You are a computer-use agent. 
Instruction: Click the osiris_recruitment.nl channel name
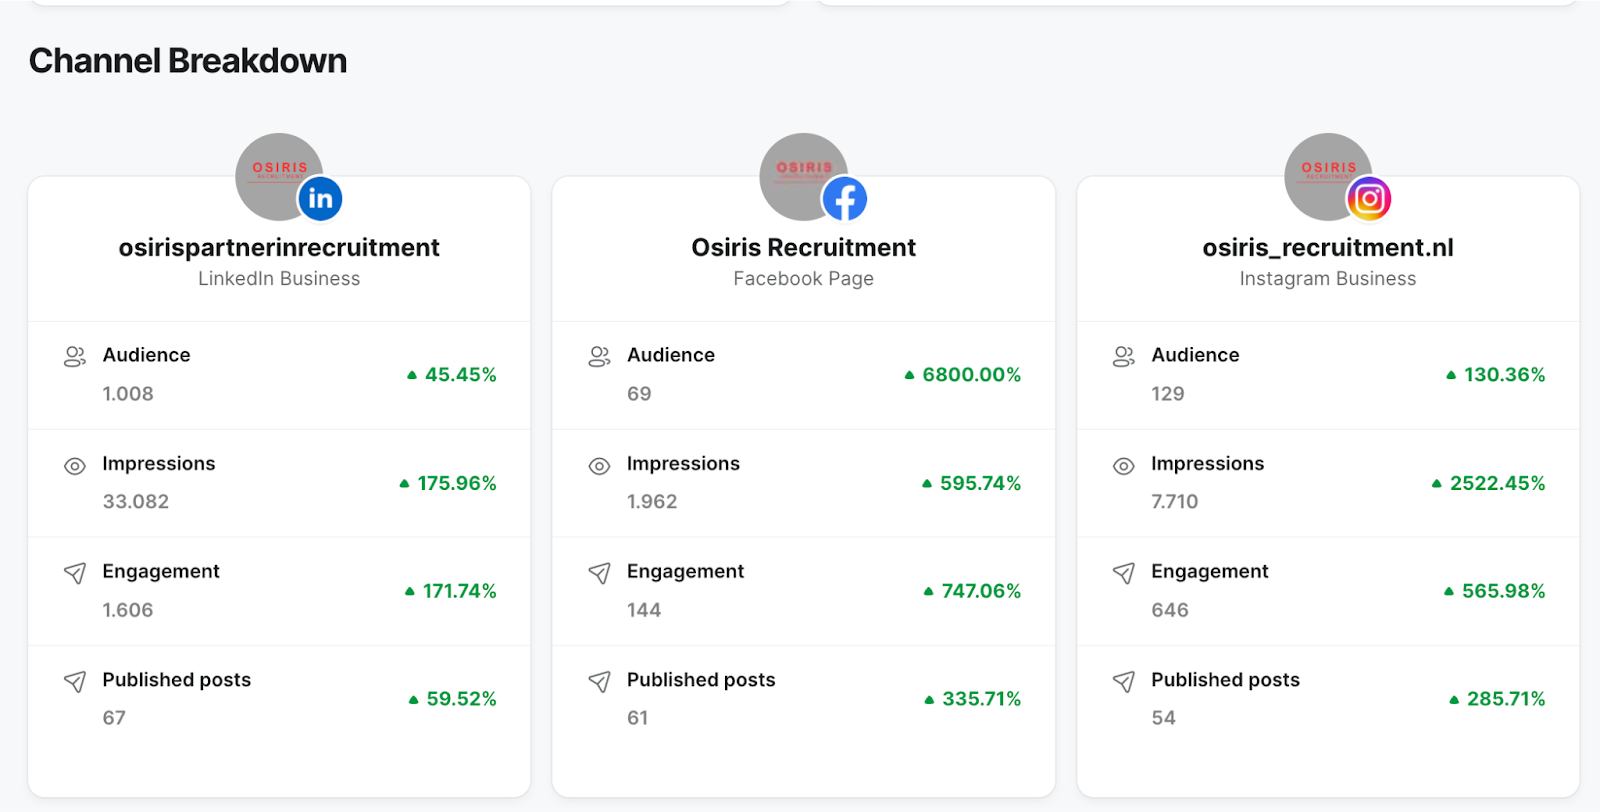(x=1328, y=247)
